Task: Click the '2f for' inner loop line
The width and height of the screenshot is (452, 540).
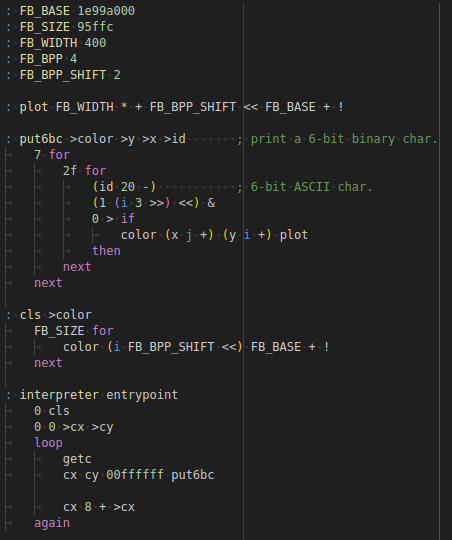Action: 84,171
